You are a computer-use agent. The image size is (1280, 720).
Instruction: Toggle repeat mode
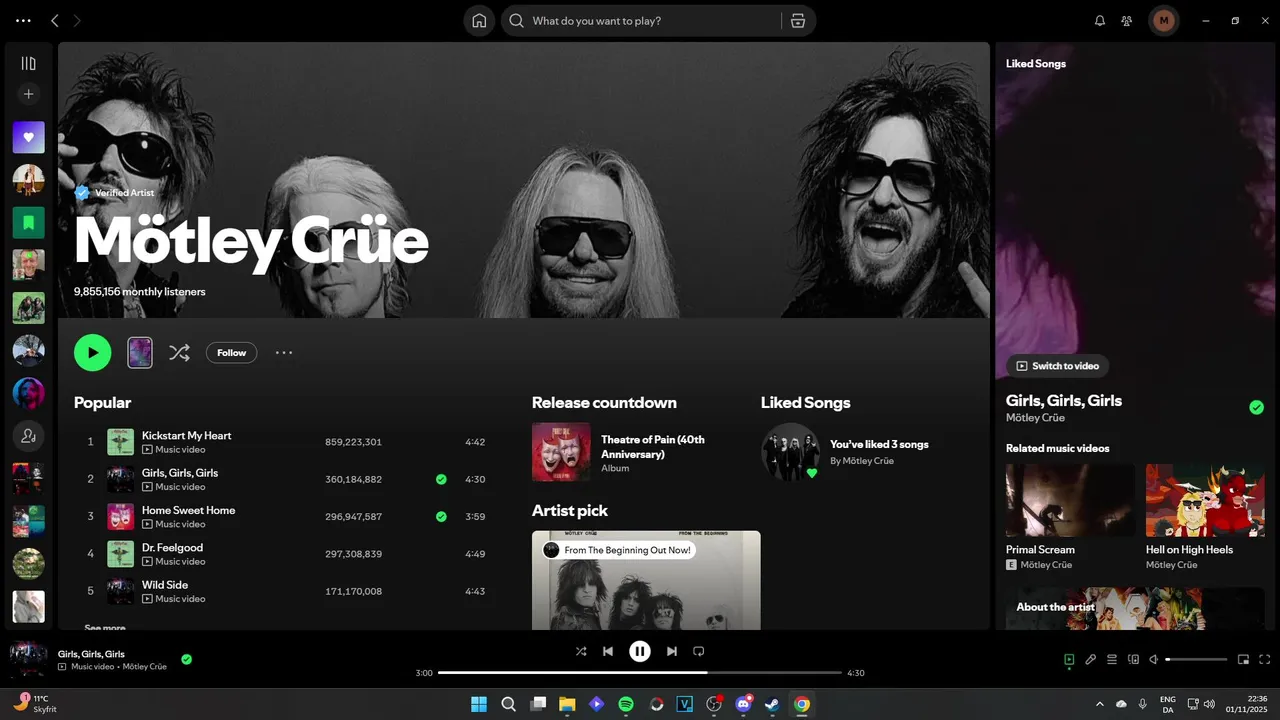click(x=699, y=651)
